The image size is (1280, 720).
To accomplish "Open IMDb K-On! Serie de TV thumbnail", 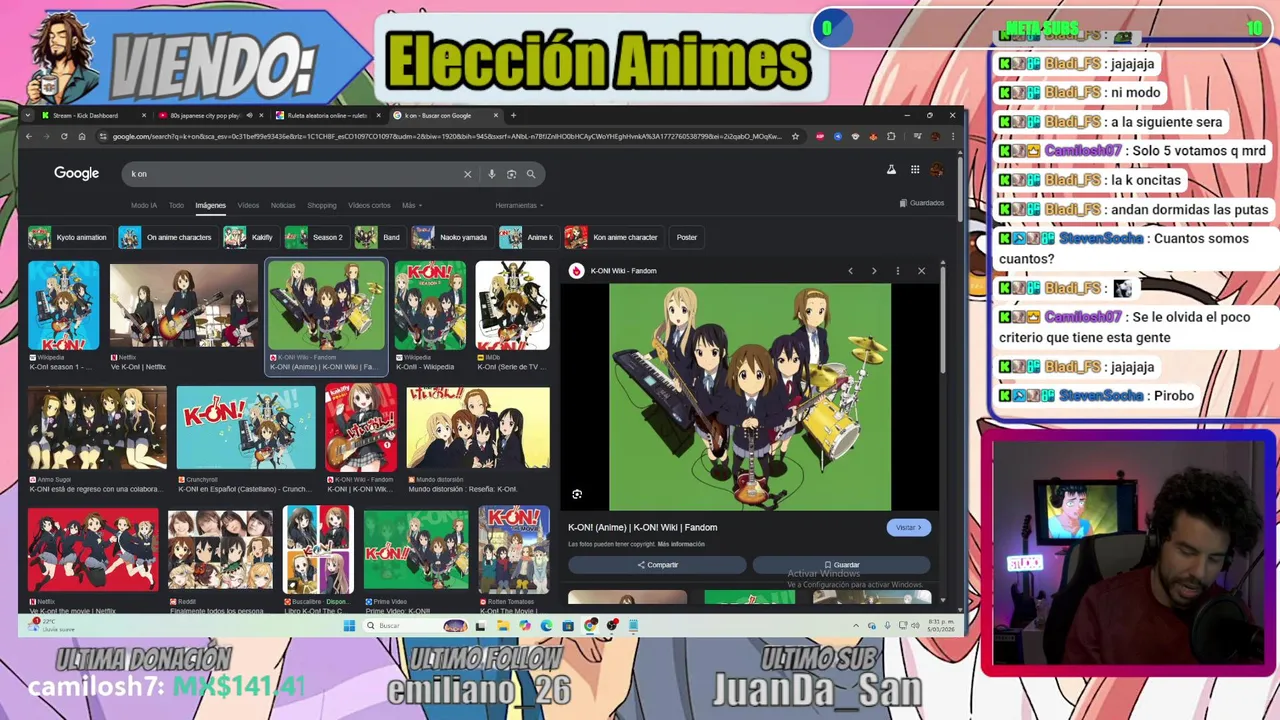I will coord(512,306).
